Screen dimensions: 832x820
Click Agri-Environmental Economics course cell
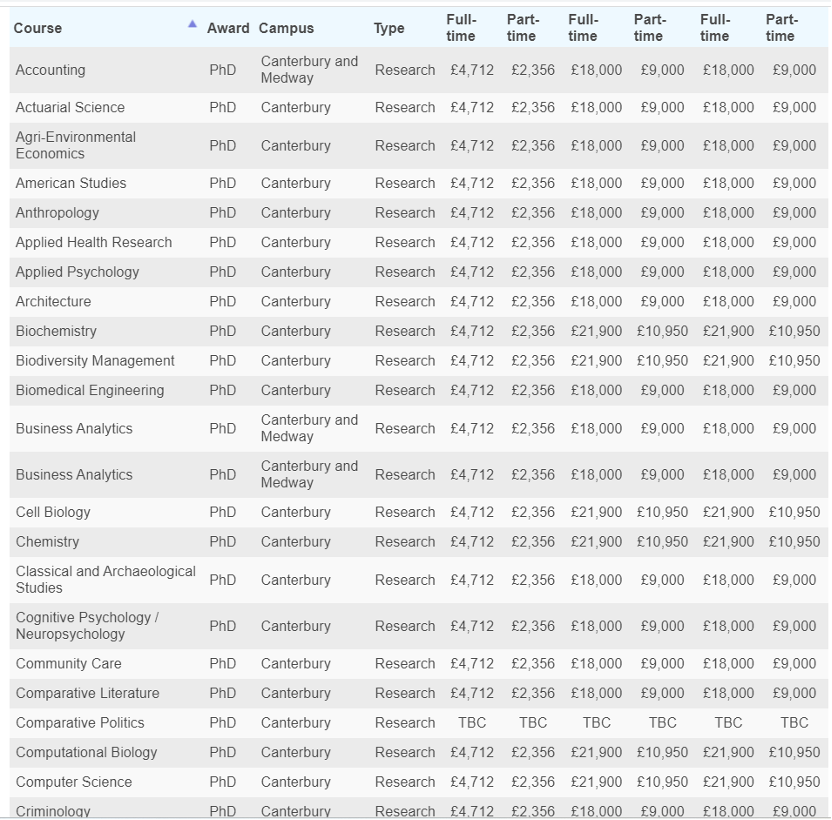75,145
